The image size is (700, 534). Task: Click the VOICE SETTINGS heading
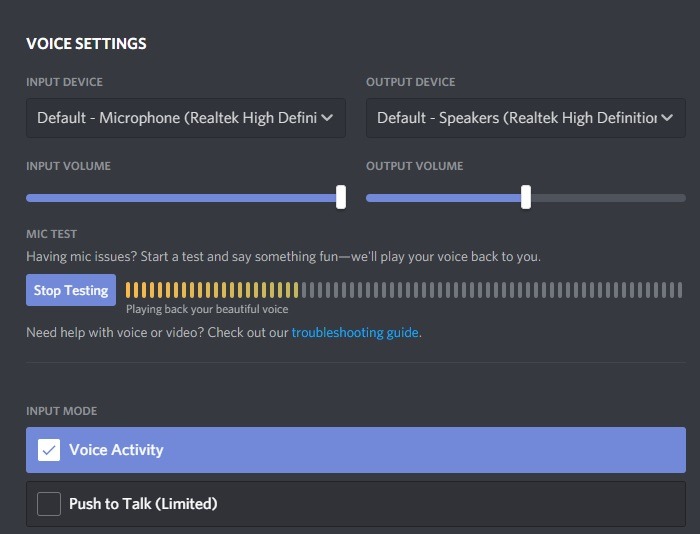[86, 44]
